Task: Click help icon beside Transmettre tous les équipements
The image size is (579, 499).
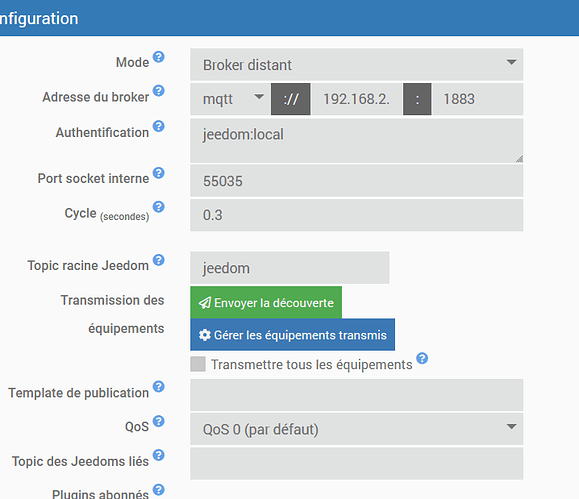Action: point(422,358)
